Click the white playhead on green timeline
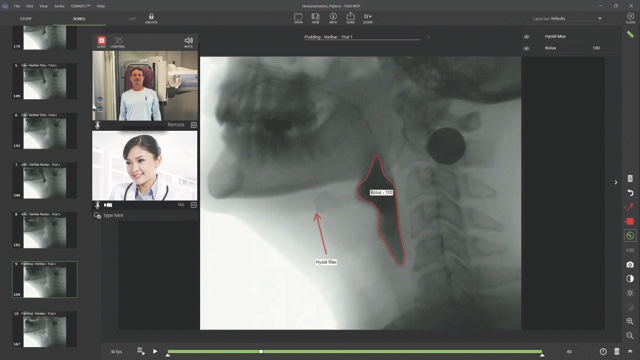640x360 pixels. pos(261,351)
